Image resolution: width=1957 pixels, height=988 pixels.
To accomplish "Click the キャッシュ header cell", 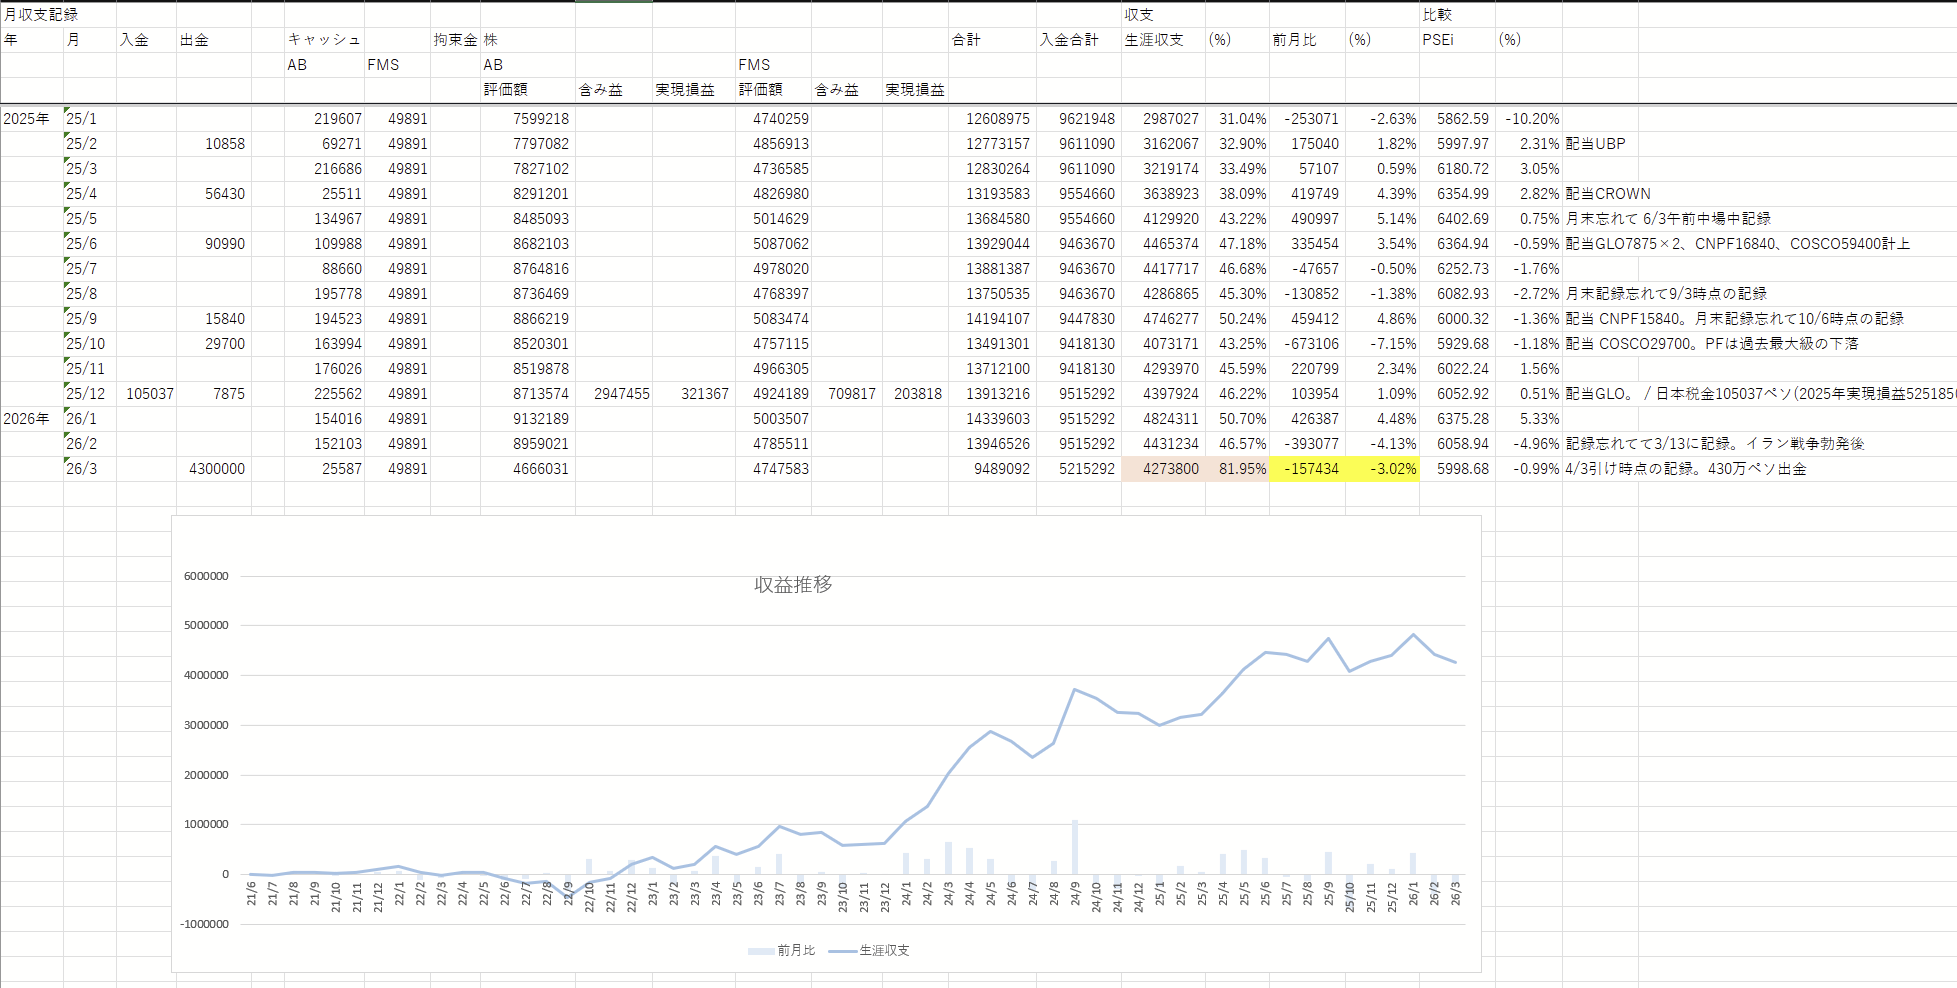I will [324, 40].
